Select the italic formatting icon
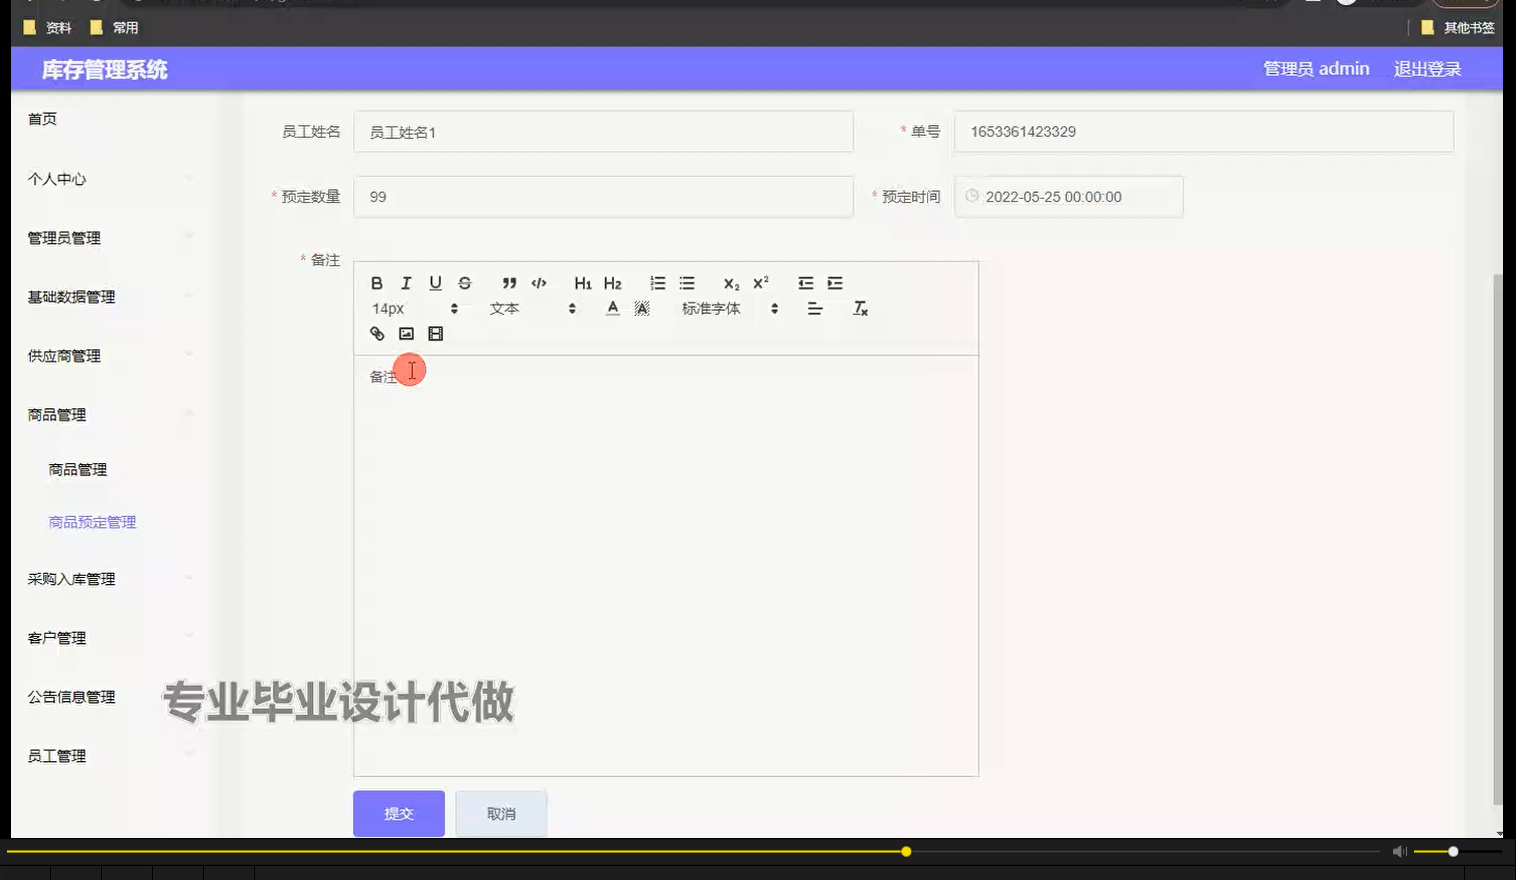This screenshot has height=880, width=1516. [x=406, y=283]
